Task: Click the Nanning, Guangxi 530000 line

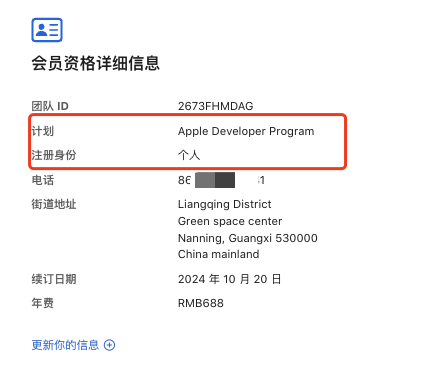Action: [248, 238]
